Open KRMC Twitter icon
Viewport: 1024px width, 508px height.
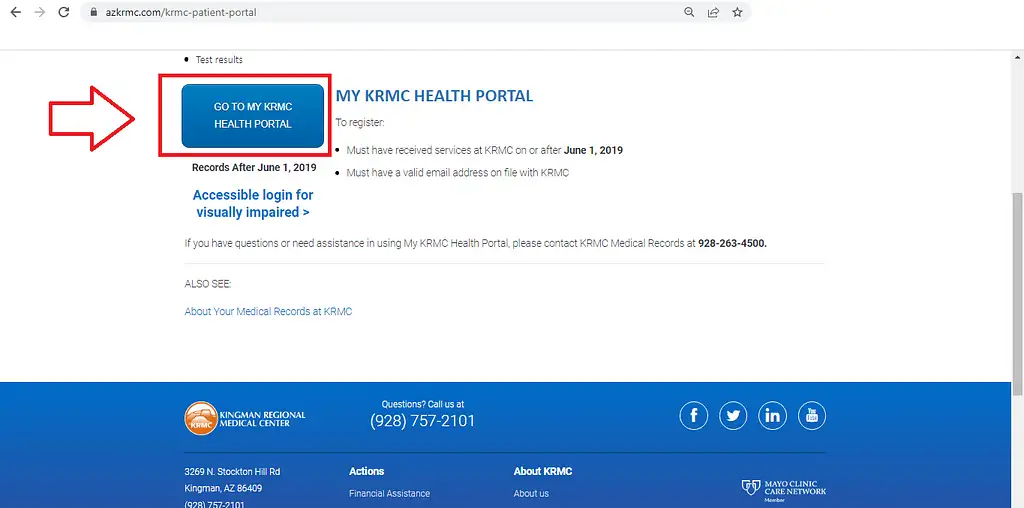(733, 415)
